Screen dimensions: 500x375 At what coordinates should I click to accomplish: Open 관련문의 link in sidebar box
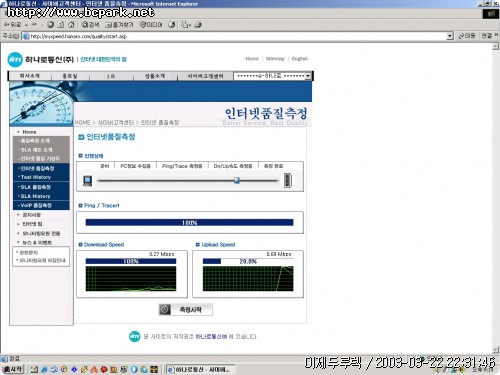pyautogui.click(x=29, y=252)
